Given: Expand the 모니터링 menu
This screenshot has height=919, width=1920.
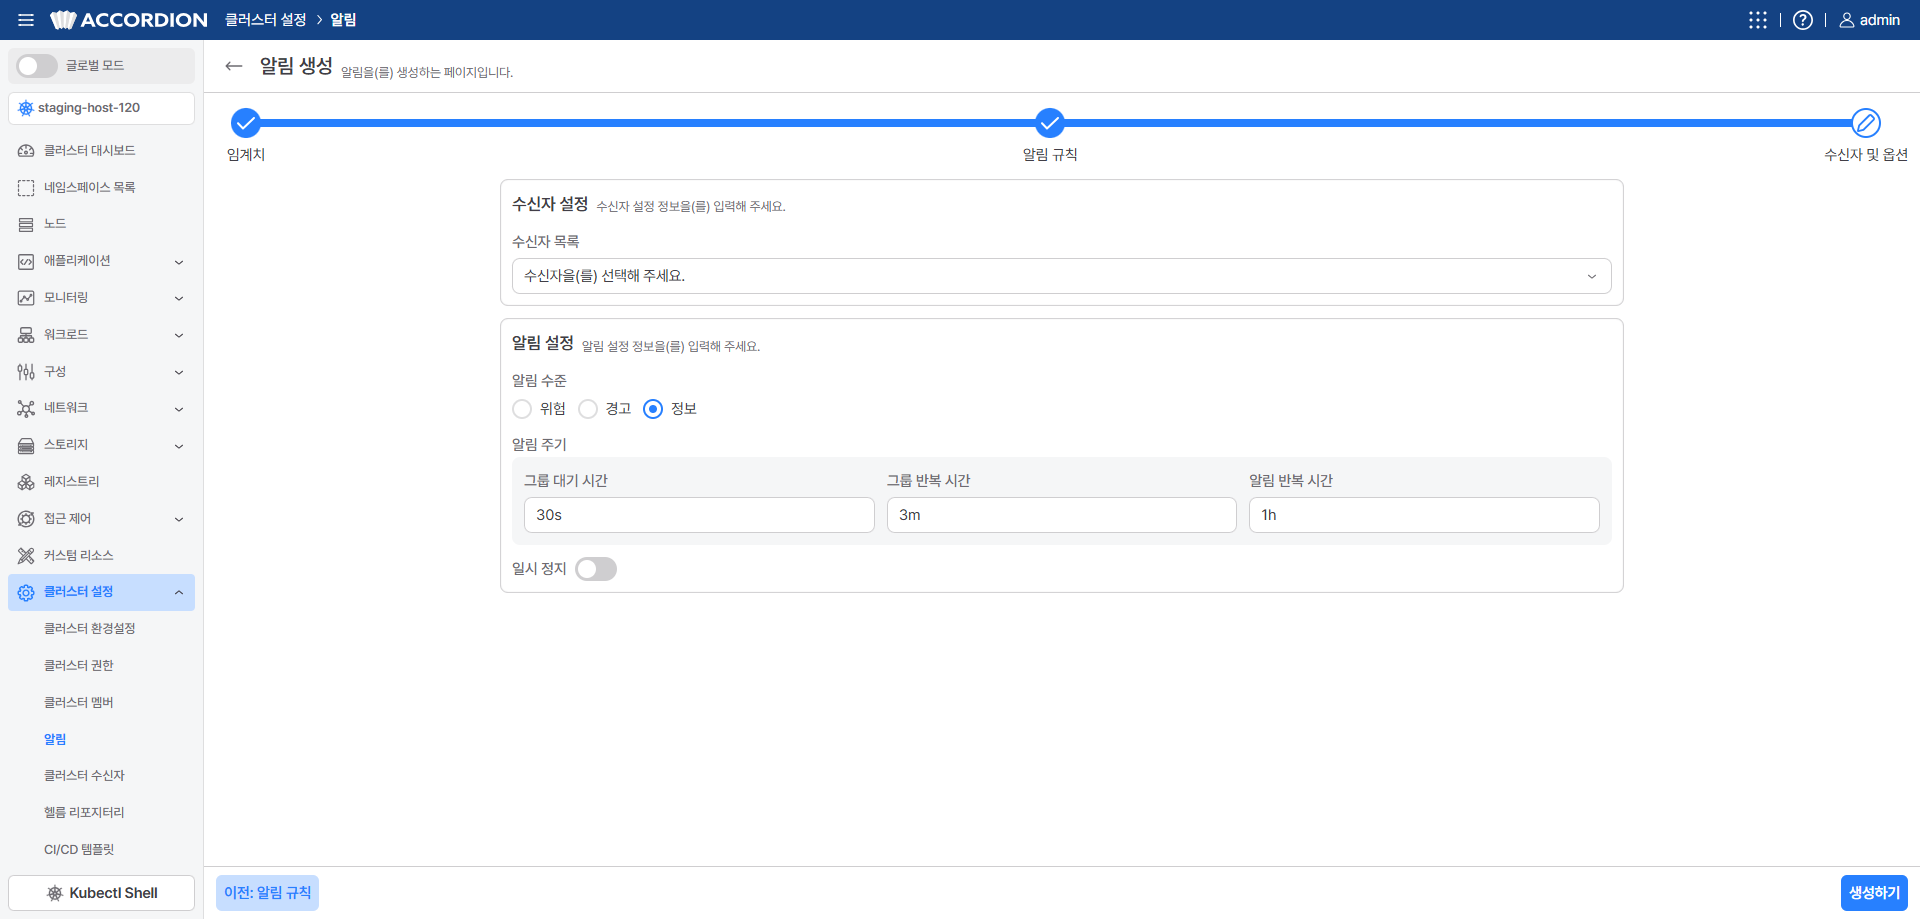Looking at the screenshot, I should (101, 298).
